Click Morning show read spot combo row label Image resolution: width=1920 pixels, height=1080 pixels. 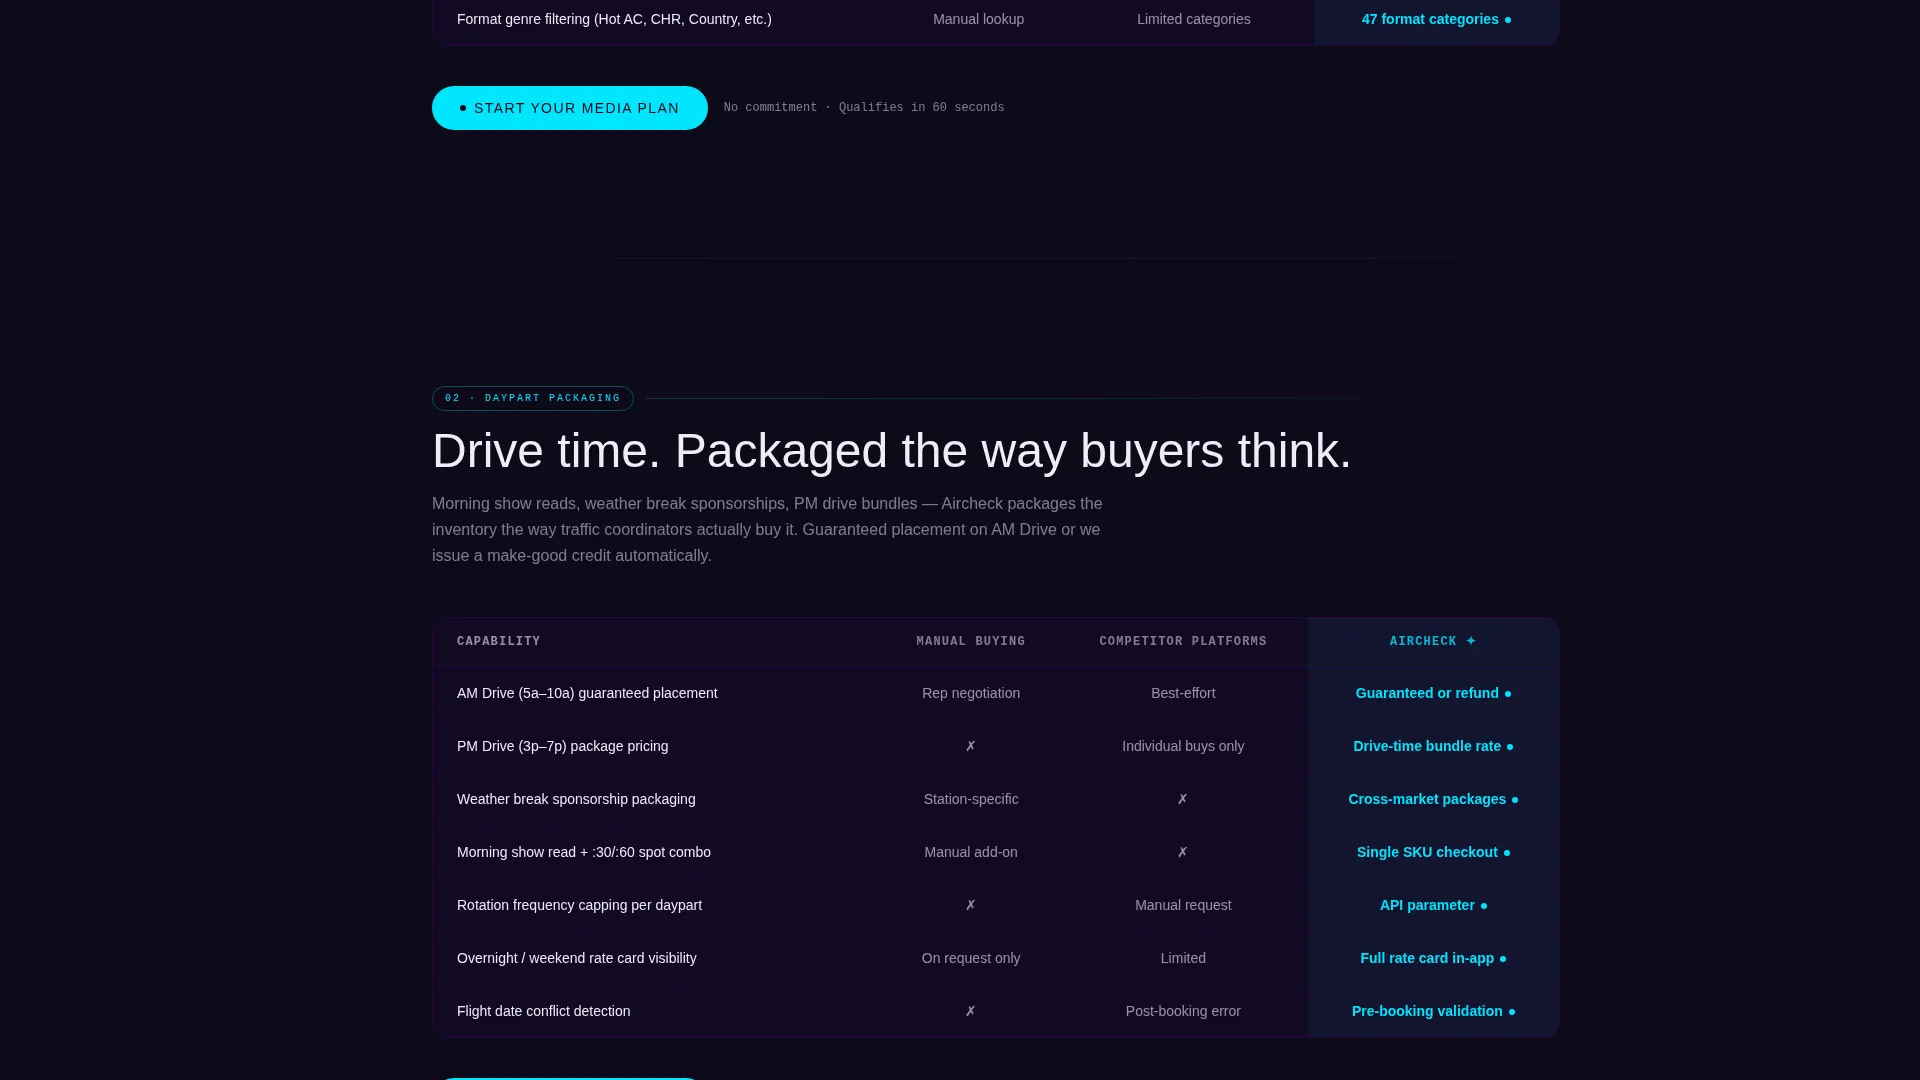point(584,852)
